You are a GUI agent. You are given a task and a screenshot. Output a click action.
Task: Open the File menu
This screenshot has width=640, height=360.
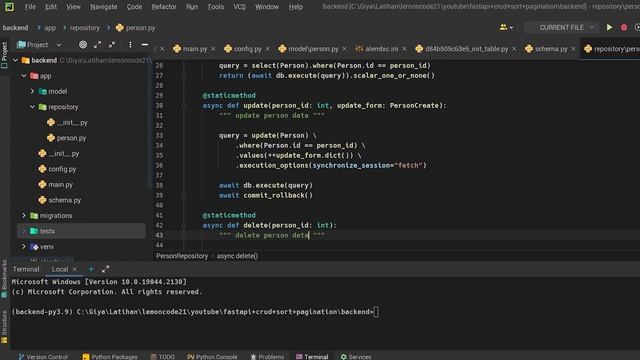30,7
